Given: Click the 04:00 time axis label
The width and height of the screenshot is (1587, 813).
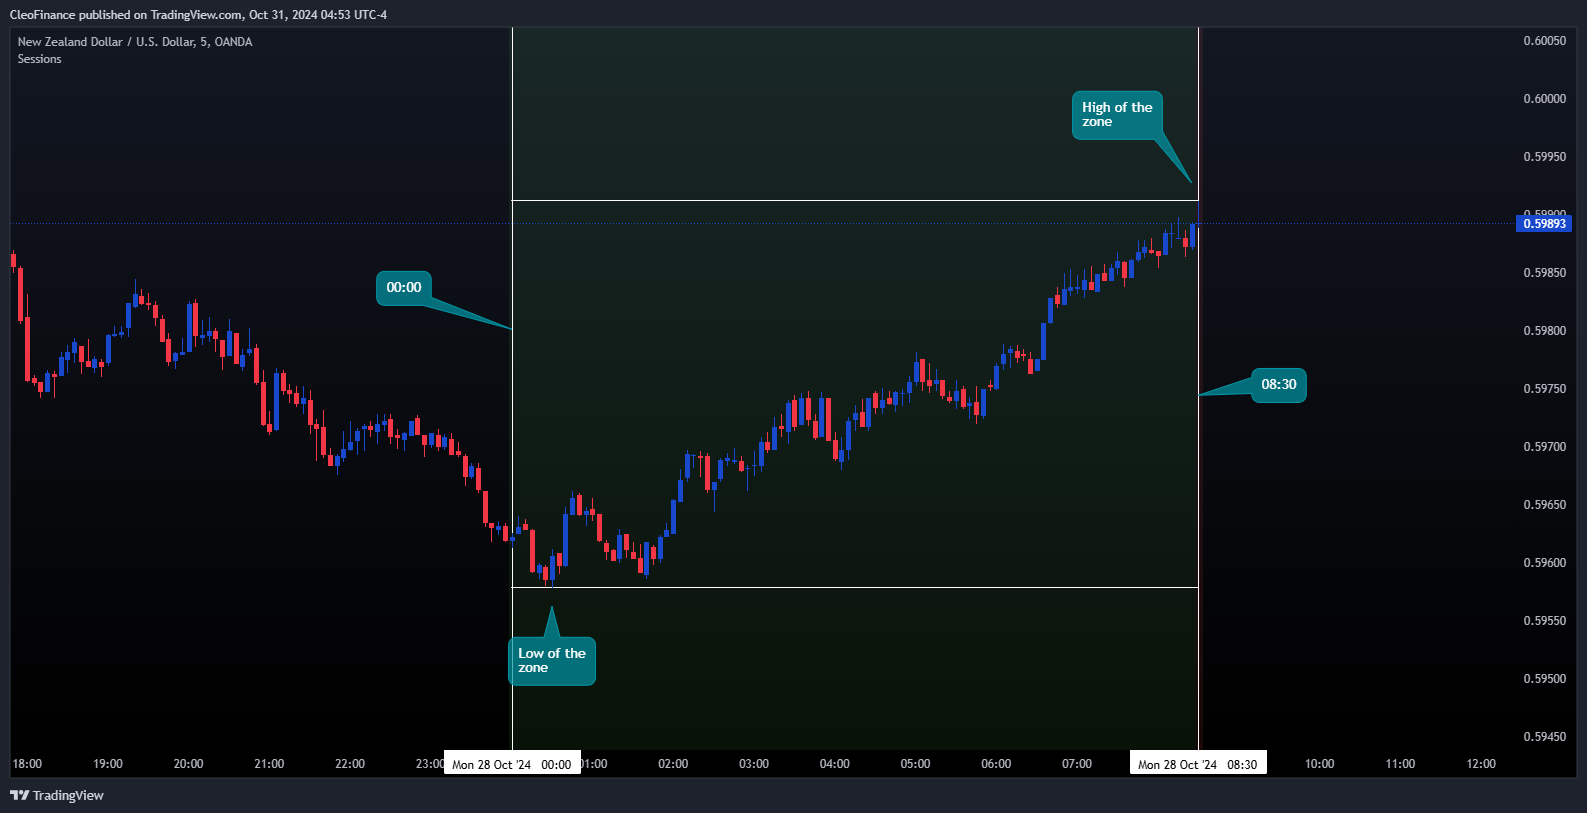Looking at the screenshot, I should [835, 764].
